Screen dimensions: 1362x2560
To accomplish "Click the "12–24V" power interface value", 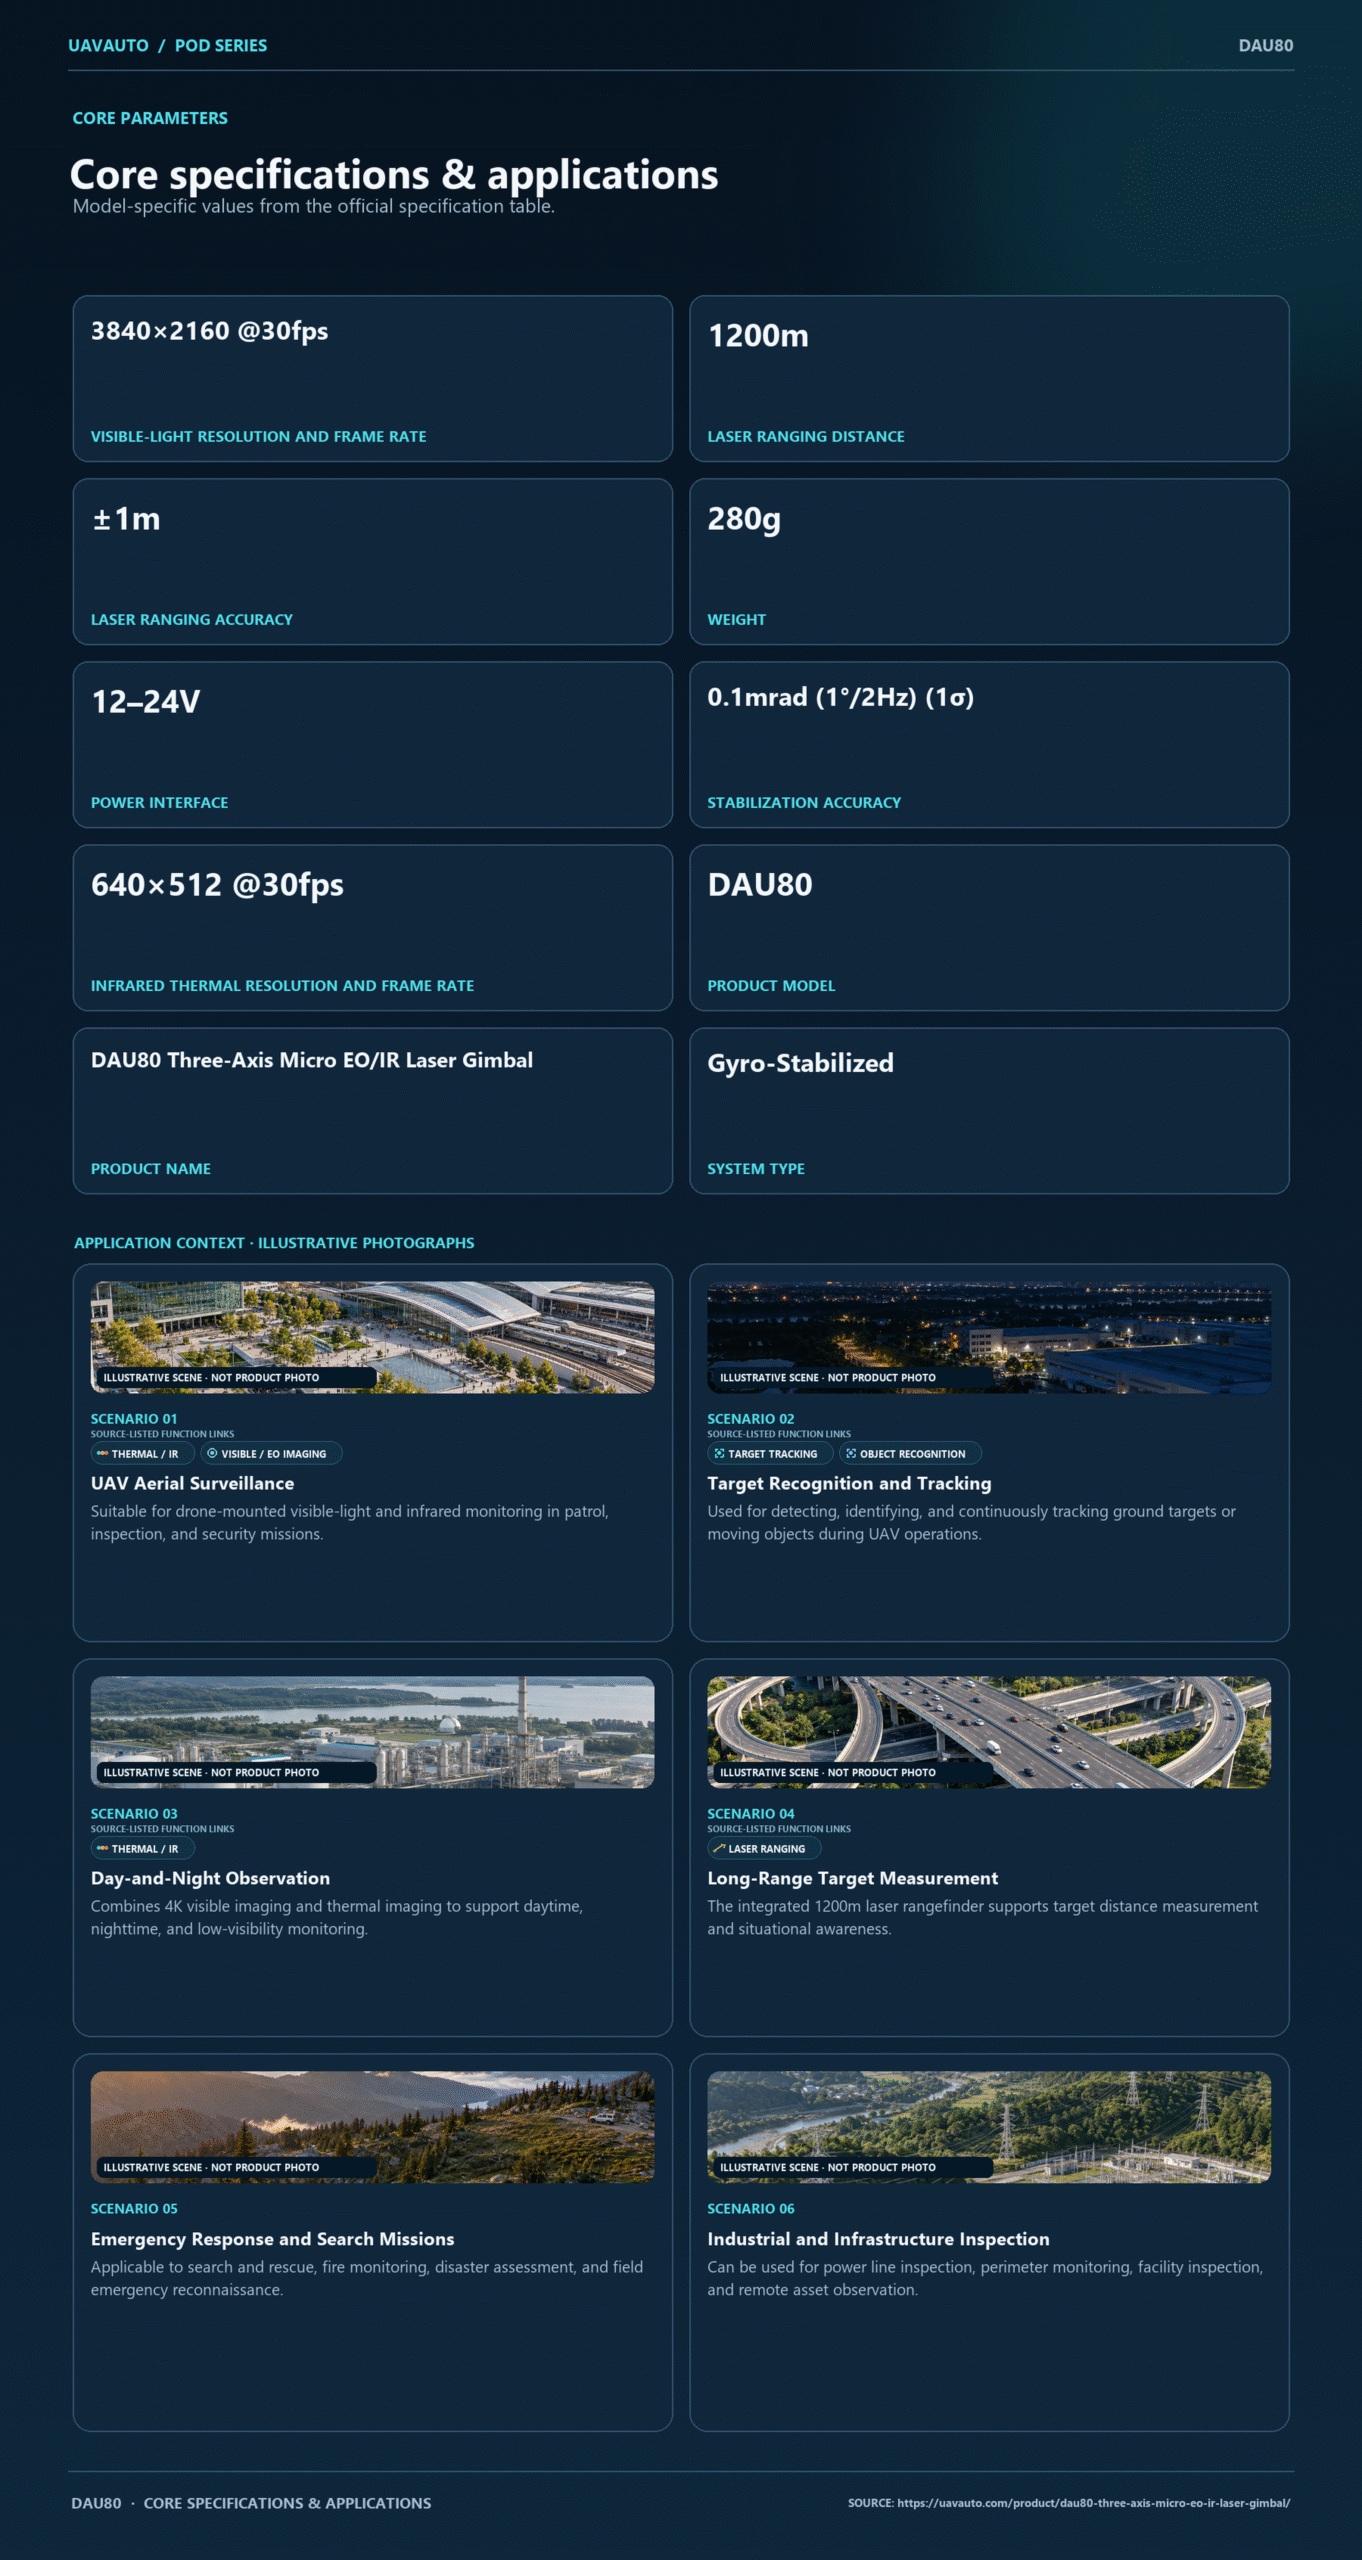I will pyautogui.click(x=146, y=702).
